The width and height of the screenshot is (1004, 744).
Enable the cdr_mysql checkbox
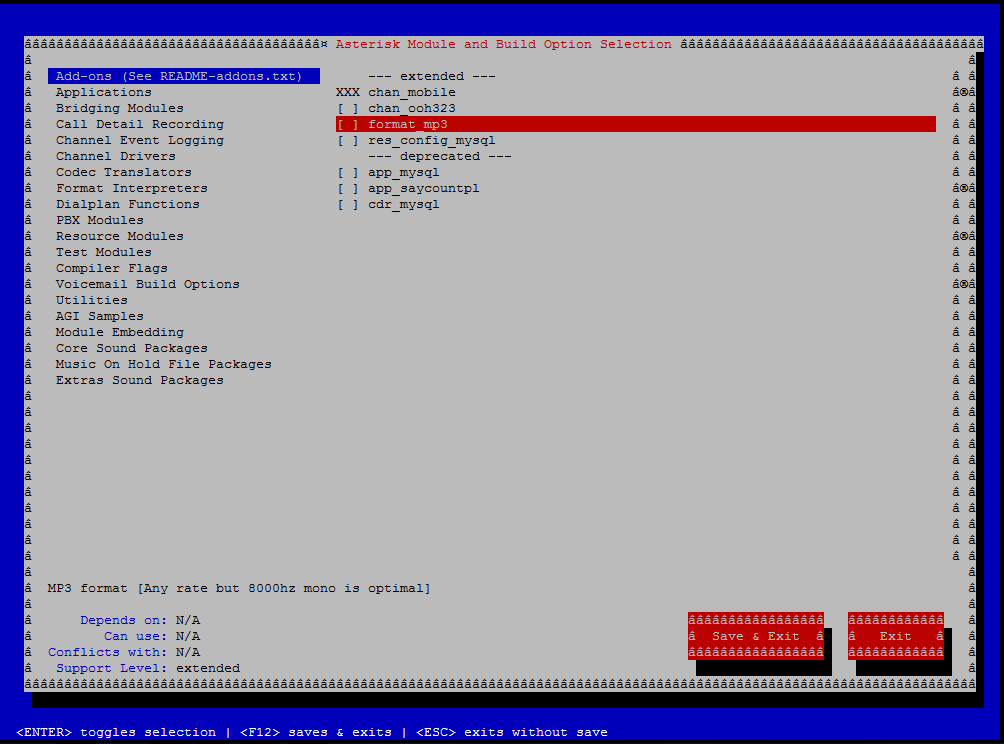point(348,204)
